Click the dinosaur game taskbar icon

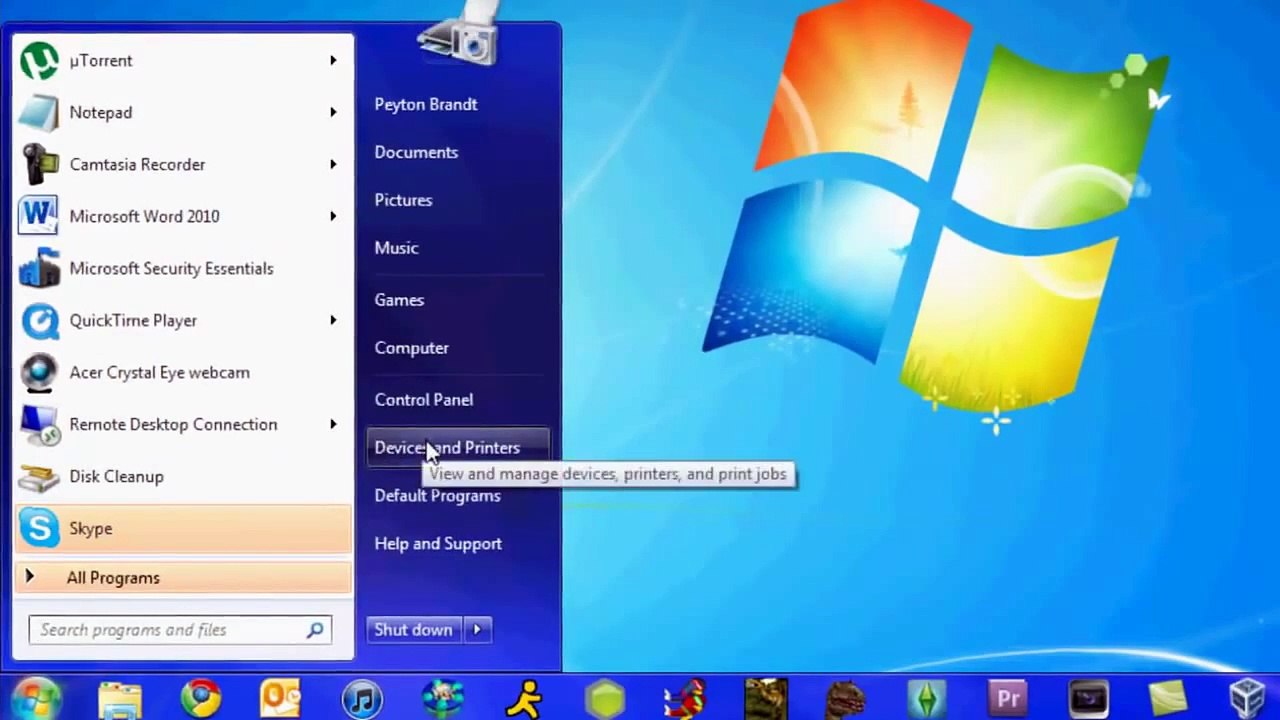pos(846,698)
